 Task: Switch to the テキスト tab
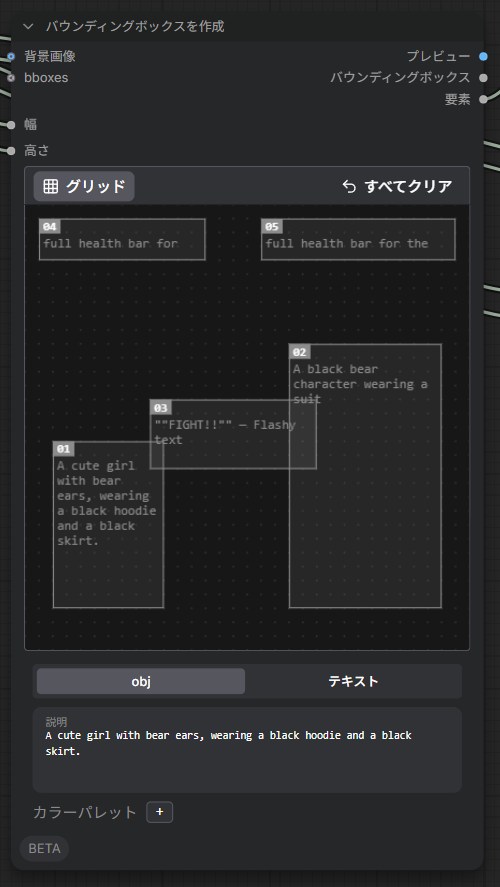(354, 681)
